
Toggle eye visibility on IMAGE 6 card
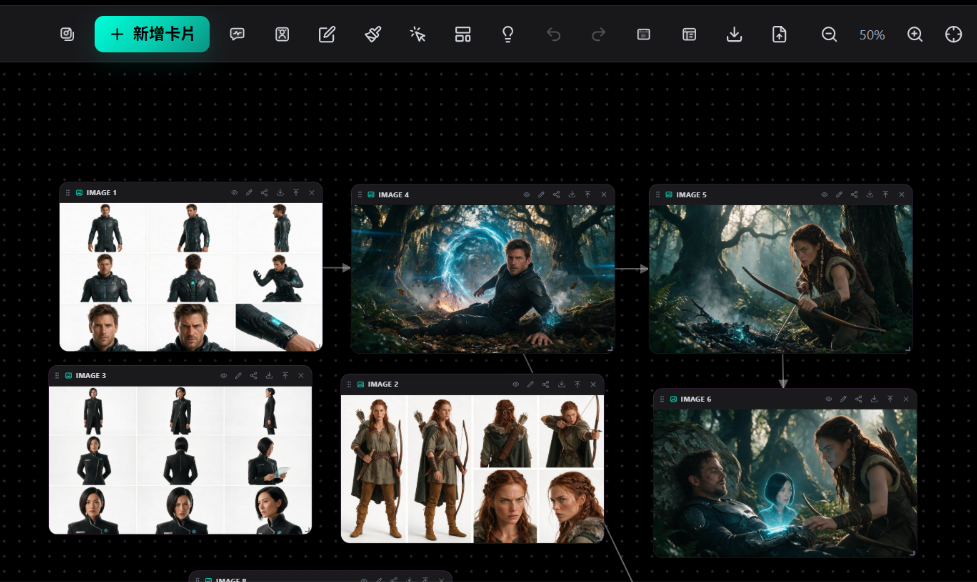(829, 399)
